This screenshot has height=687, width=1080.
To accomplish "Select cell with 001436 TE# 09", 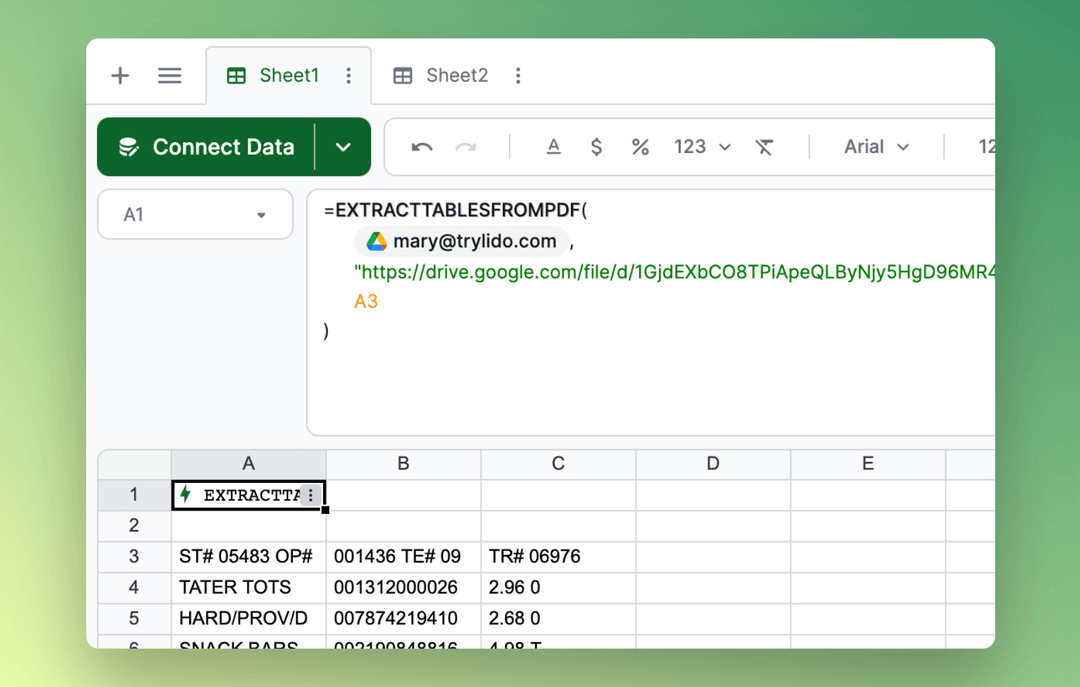I will point(404,557).
